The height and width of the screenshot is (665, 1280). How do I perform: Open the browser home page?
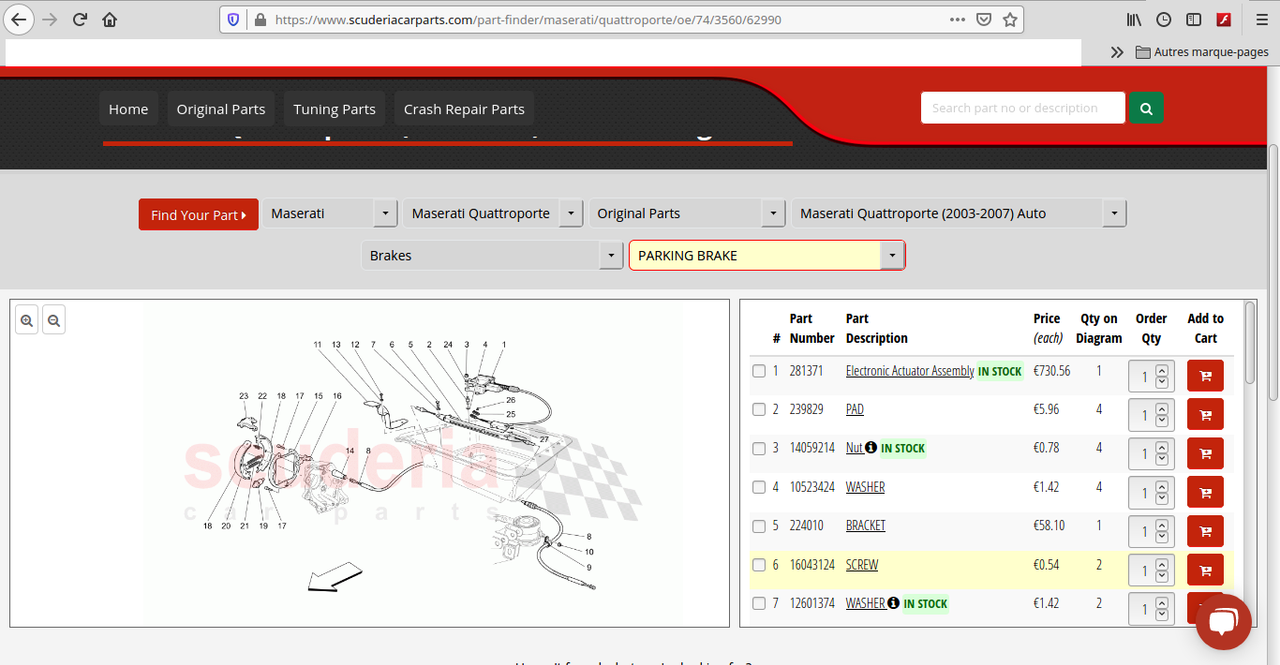(x=110, y=19)
